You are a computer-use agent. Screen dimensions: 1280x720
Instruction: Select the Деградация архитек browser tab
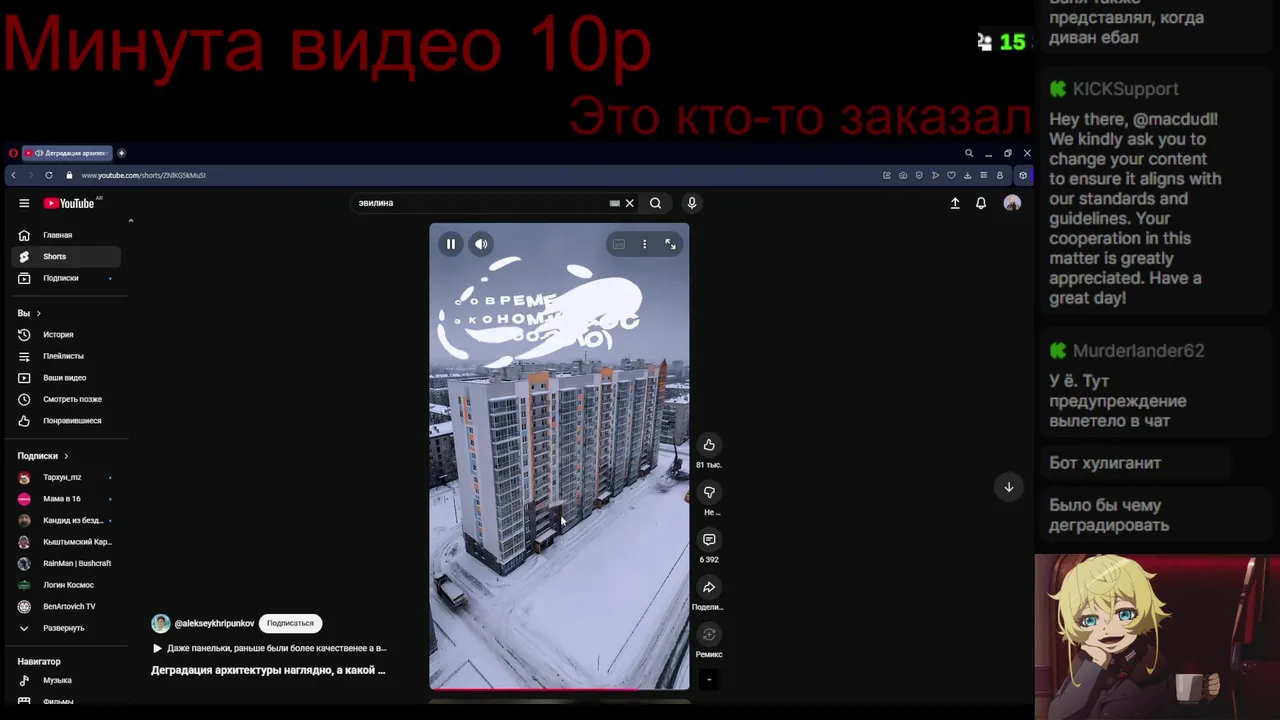[x=69, y=153]
